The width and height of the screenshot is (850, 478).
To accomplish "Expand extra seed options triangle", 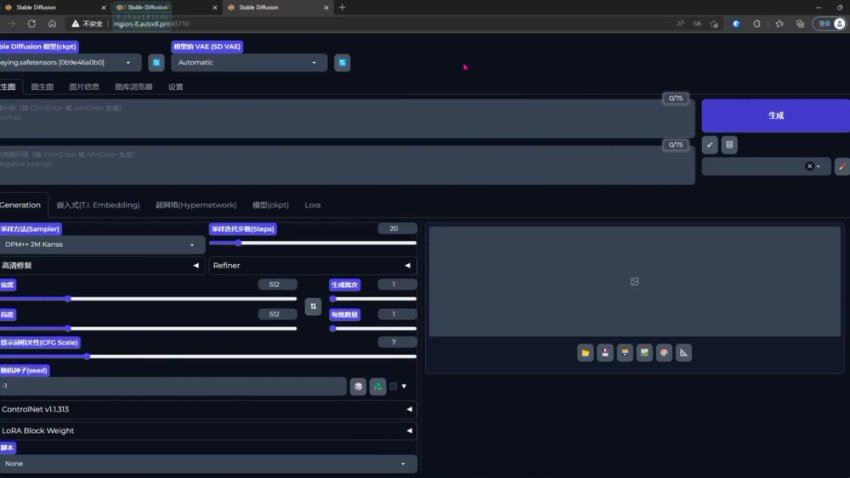I will [404, 386].
